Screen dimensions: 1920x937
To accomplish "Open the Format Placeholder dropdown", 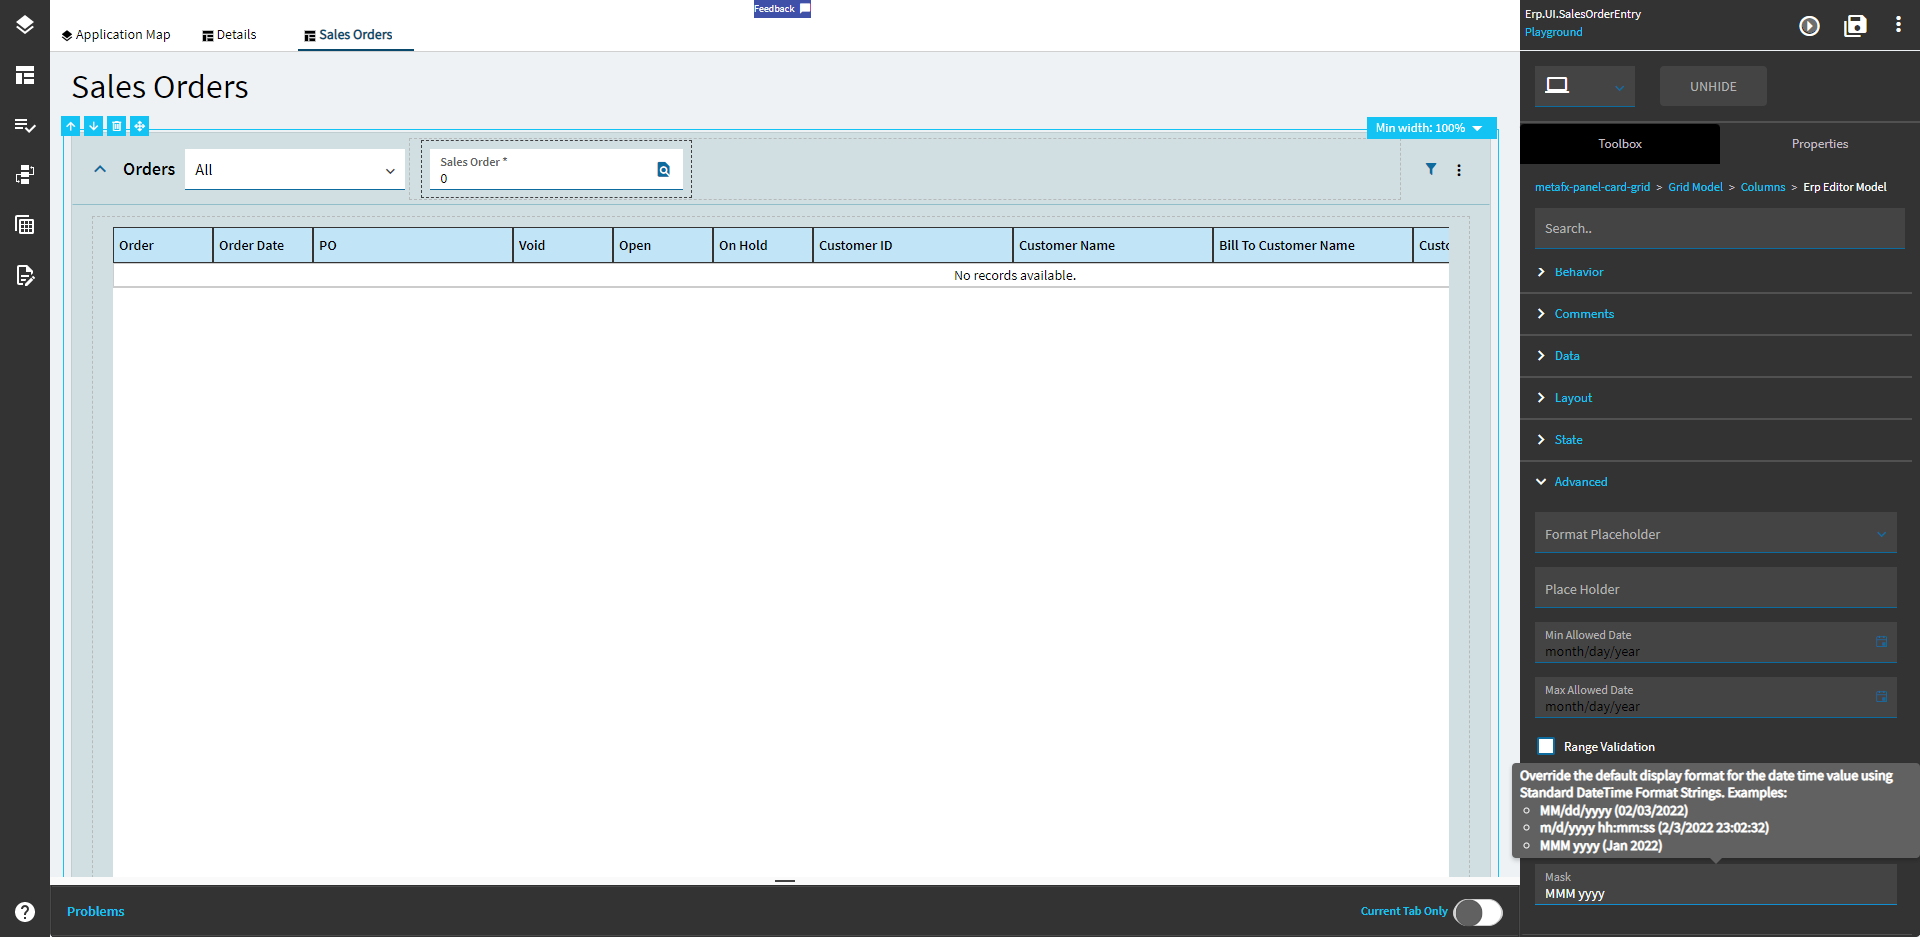I will 1715,533.
